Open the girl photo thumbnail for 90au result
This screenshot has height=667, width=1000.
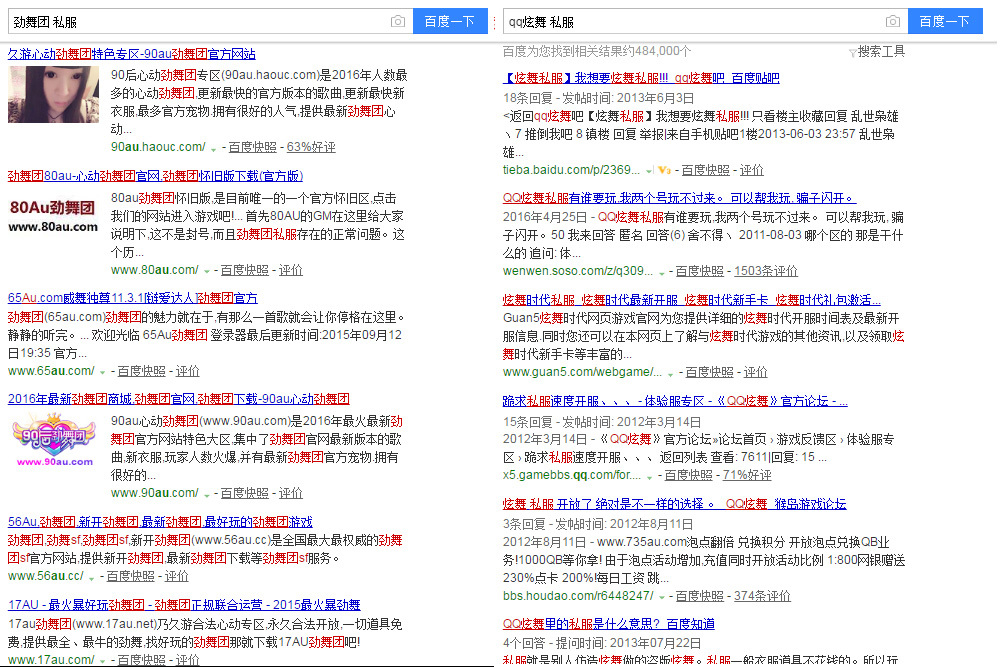pyautogui.click(x=54, y=94)
